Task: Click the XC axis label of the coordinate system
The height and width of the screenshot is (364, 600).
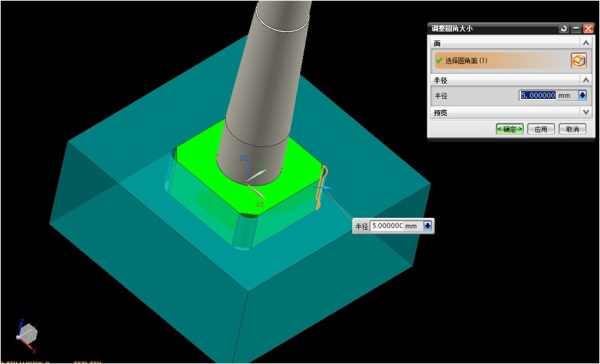Action: tap(260, 204)
